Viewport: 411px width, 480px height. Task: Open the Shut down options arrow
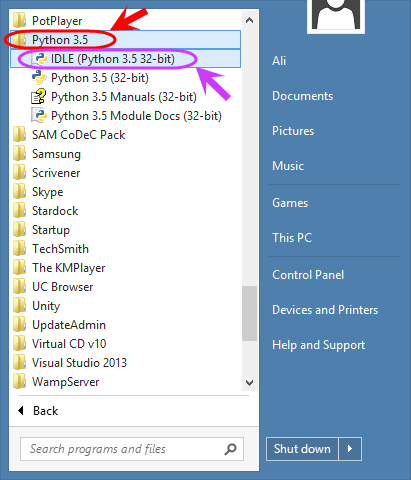(x=350, y=449)
